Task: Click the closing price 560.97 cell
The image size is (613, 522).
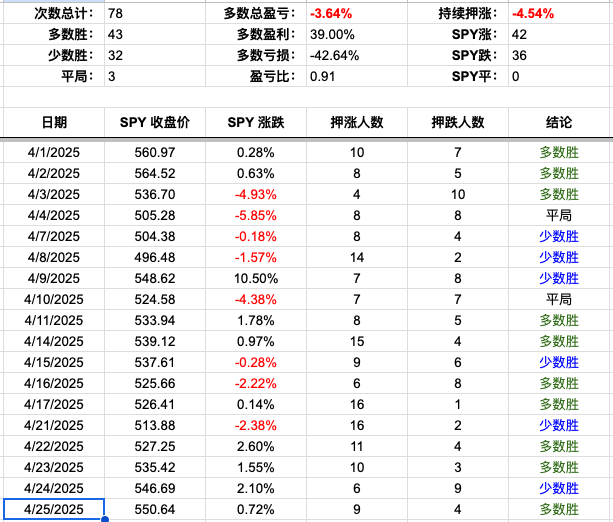Action: pos(155,152)
